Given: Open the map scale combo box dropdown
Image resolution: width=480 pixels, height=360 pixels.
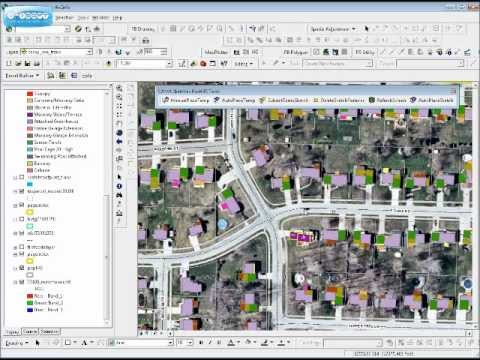Looking at the screenshot, I should (169, 63).
